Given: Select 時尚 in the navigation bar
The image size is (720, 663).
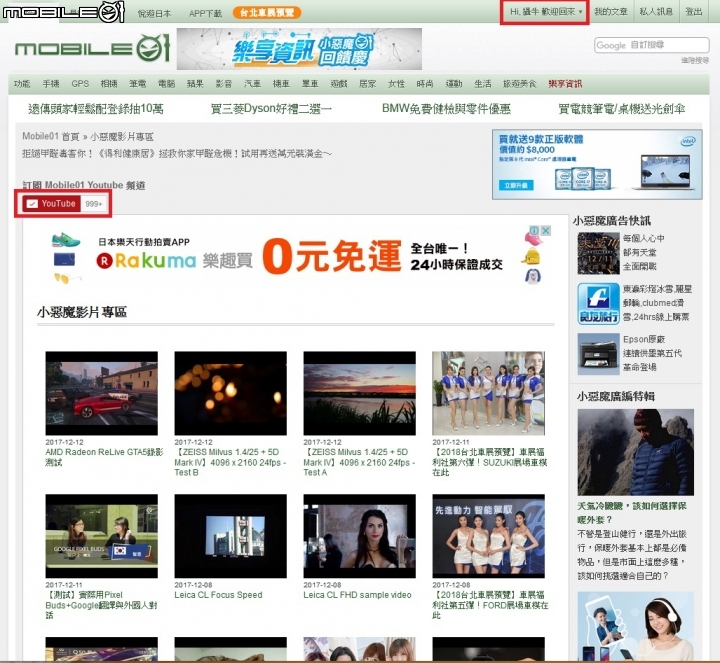Looking at the screenshot, I should (x=425, y=84).
